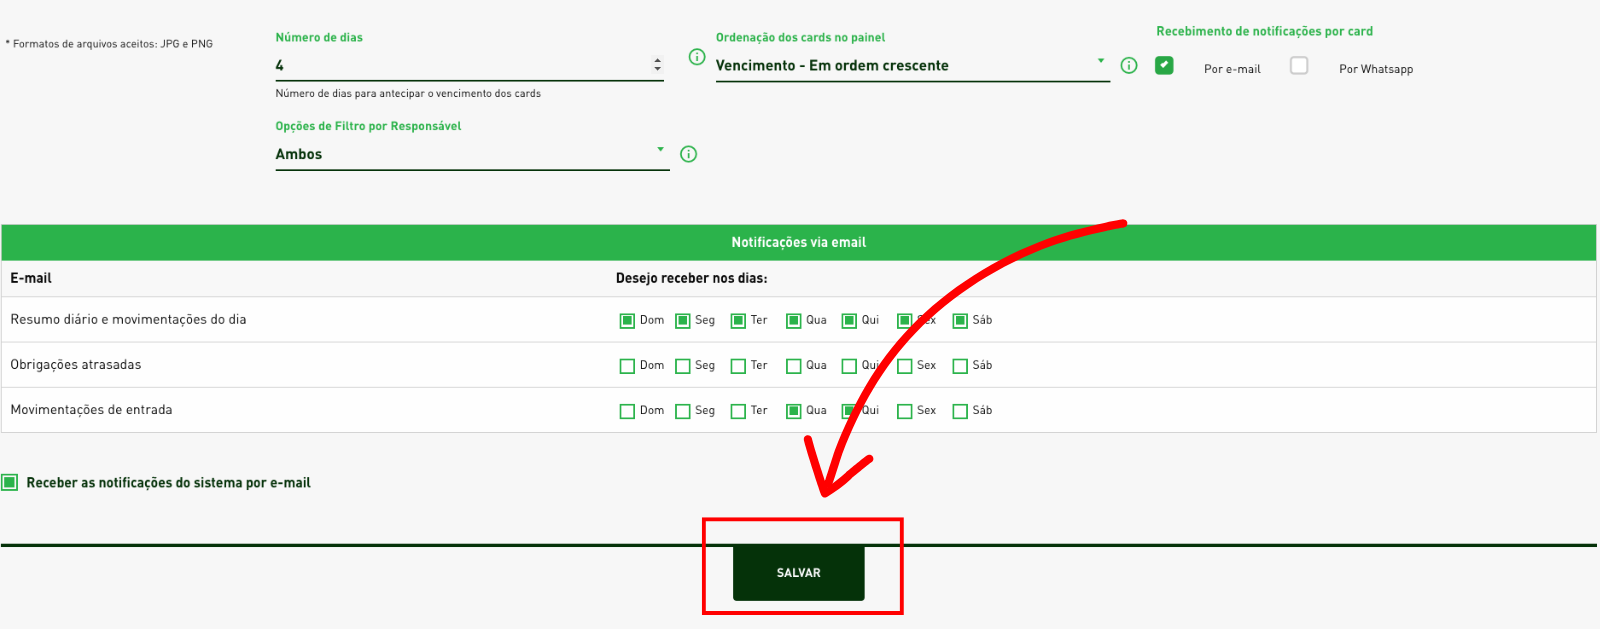The height and width of the screenshot is (629, 1600).
Task: Check Sex for Obrigações atrasadas
Action: click(x=905, y=366)
